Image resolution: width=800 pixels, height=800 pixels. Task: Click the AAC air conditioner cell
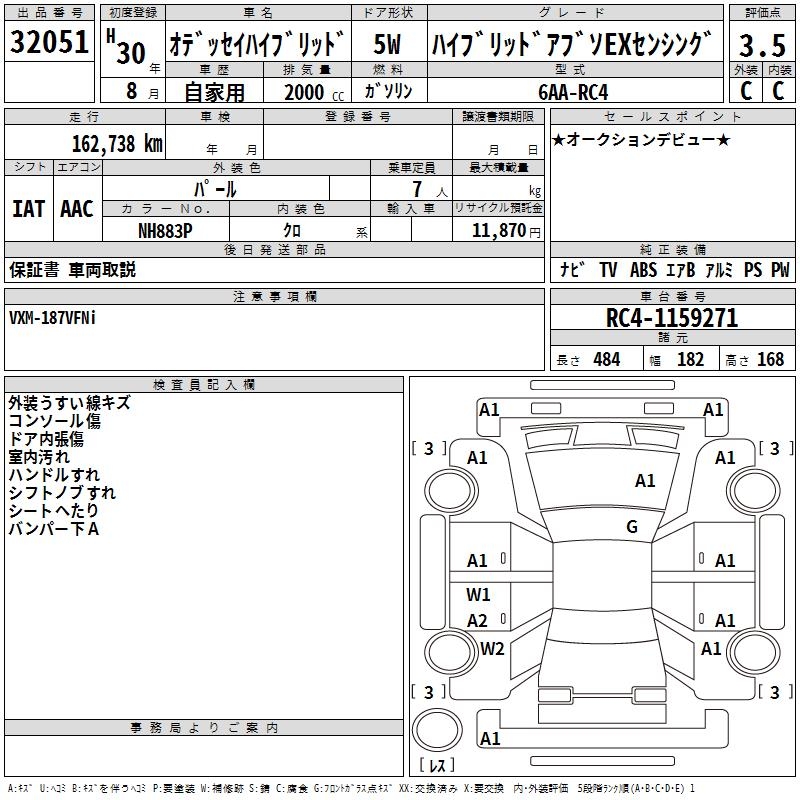tap(77, 209)
